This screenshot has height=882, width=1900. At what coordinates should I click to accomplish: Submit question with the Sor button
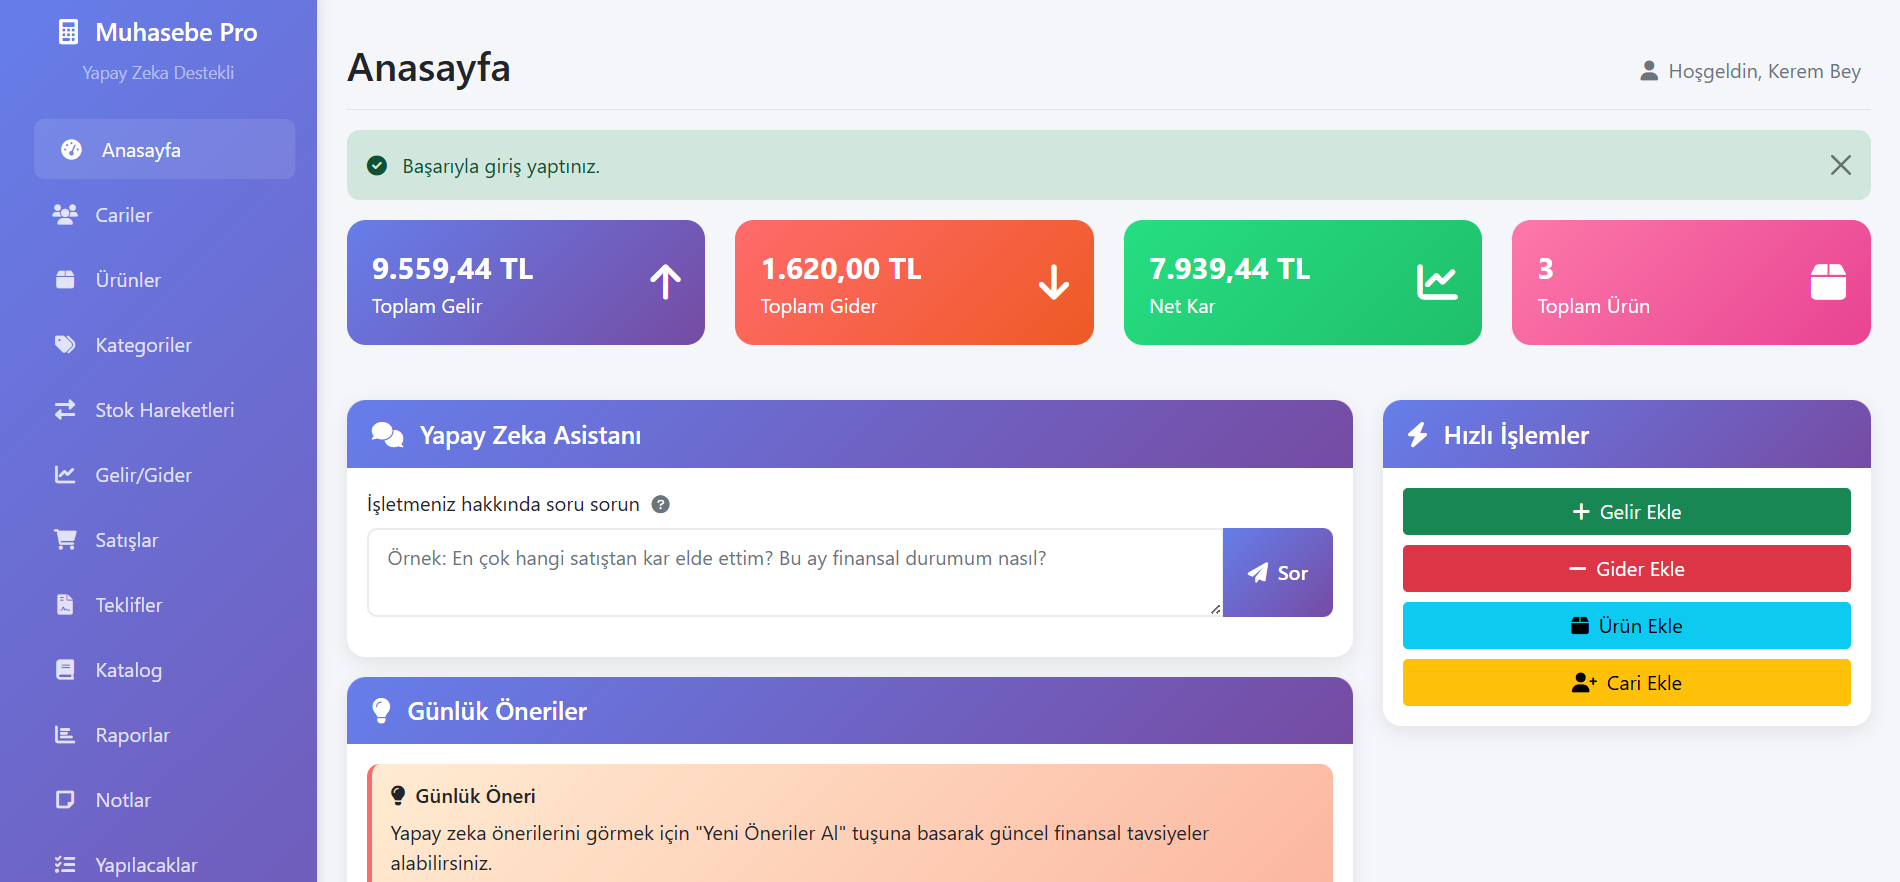(1277, 573)
